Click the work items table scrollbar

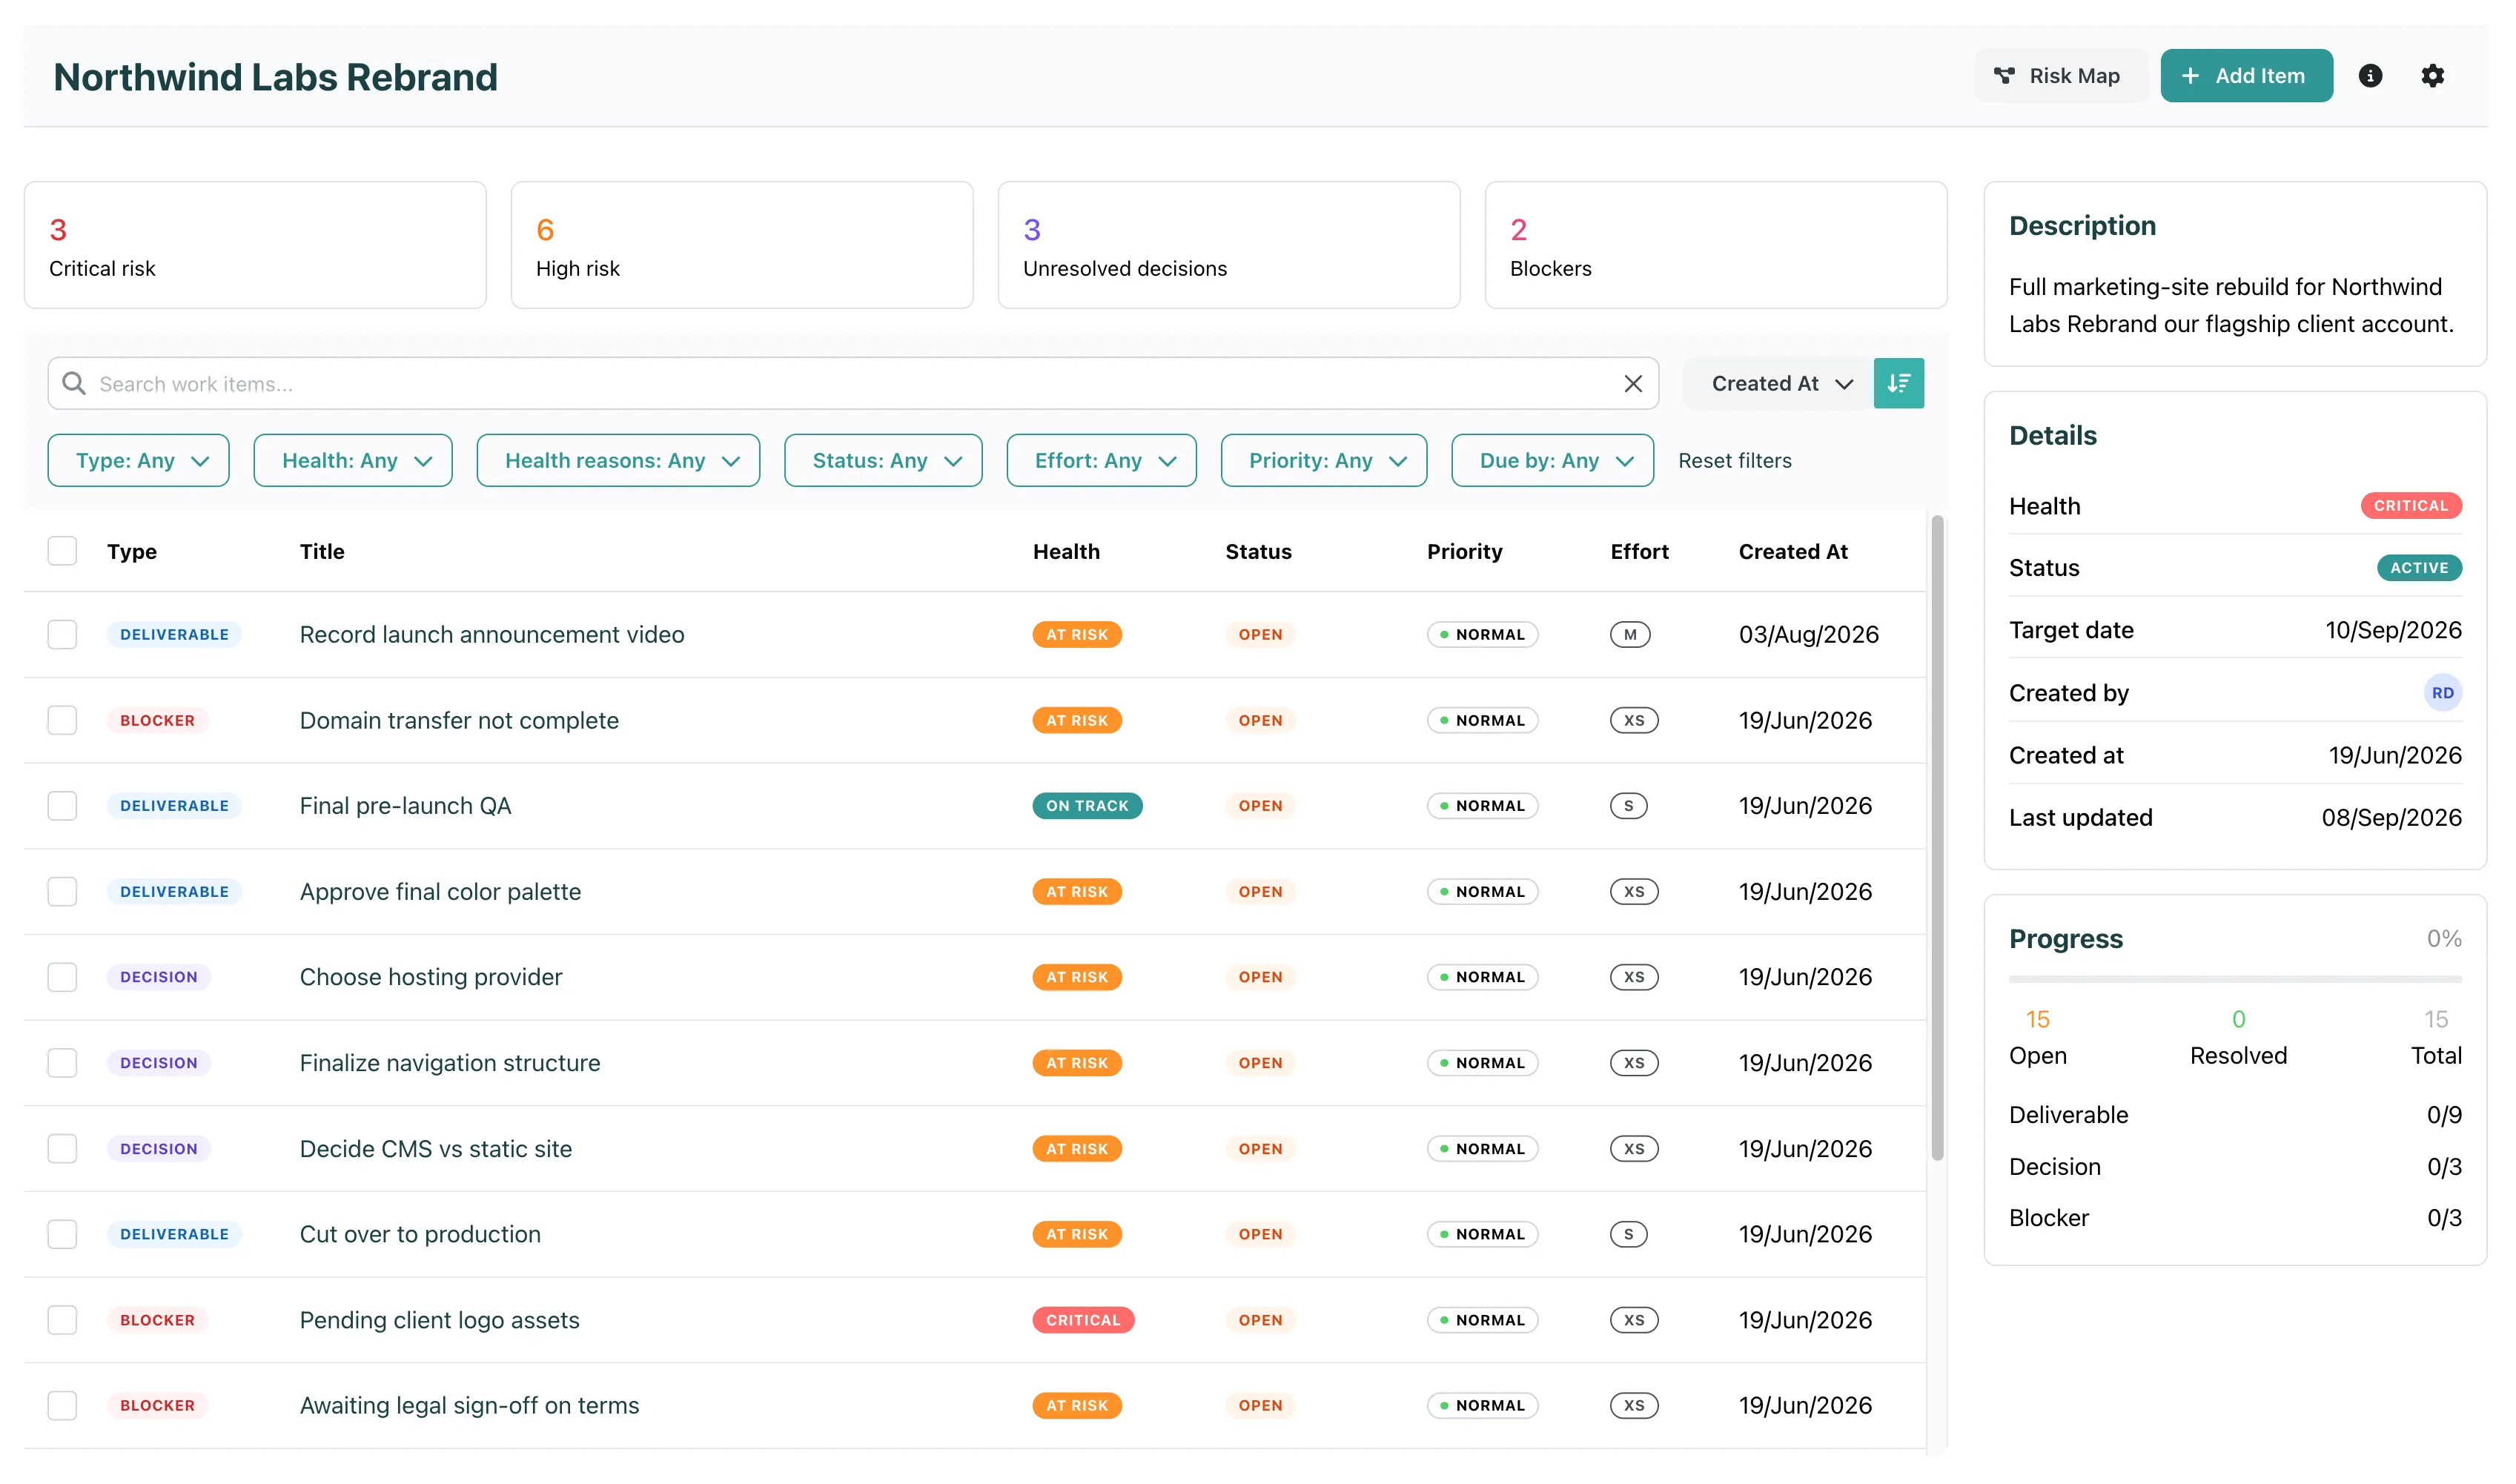1937,838
